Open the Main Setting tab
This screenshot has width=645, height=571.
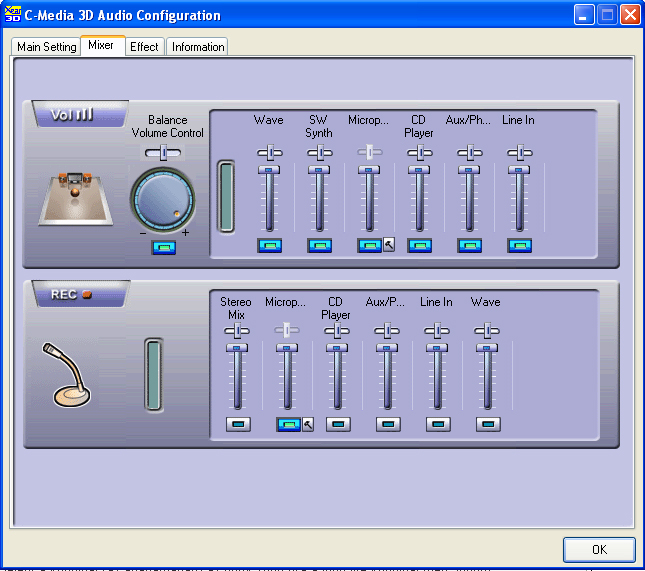pos(46,46)
